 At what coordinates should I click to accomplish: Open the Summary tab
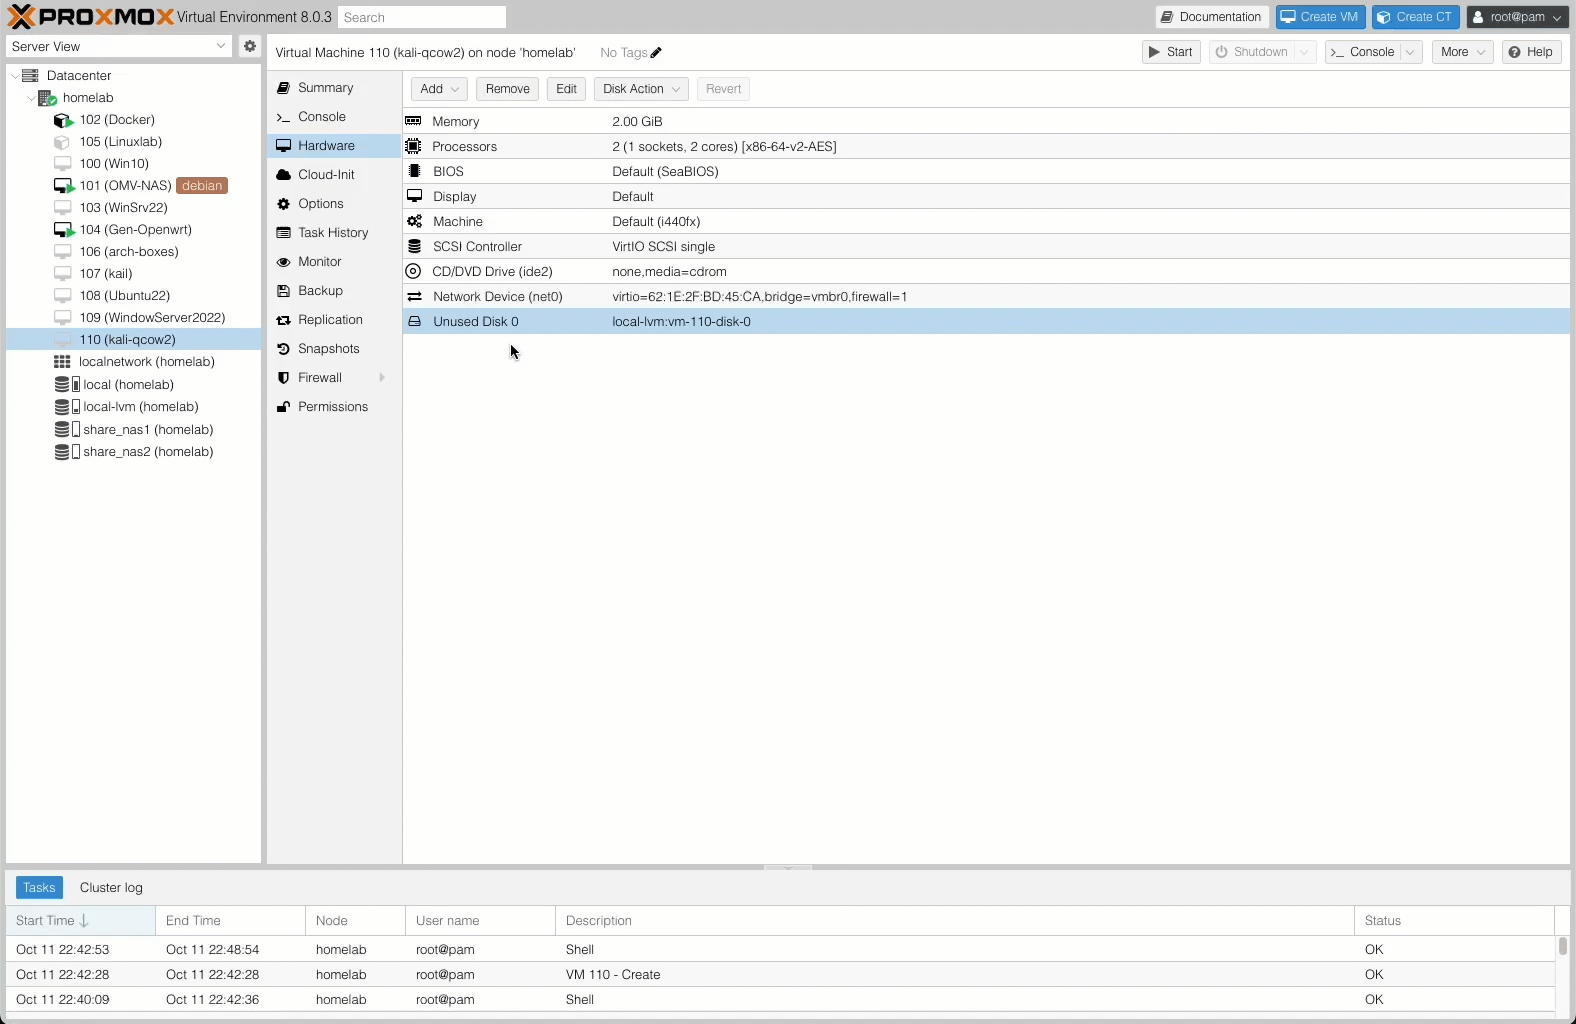pyautogui.click(x=334, y=88)
